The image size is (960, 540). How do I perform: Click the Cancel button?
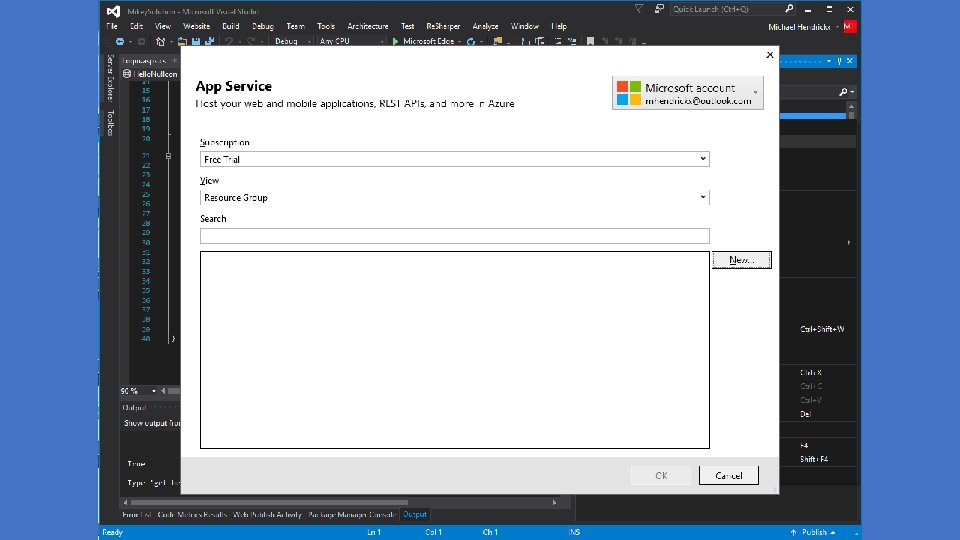729,475
